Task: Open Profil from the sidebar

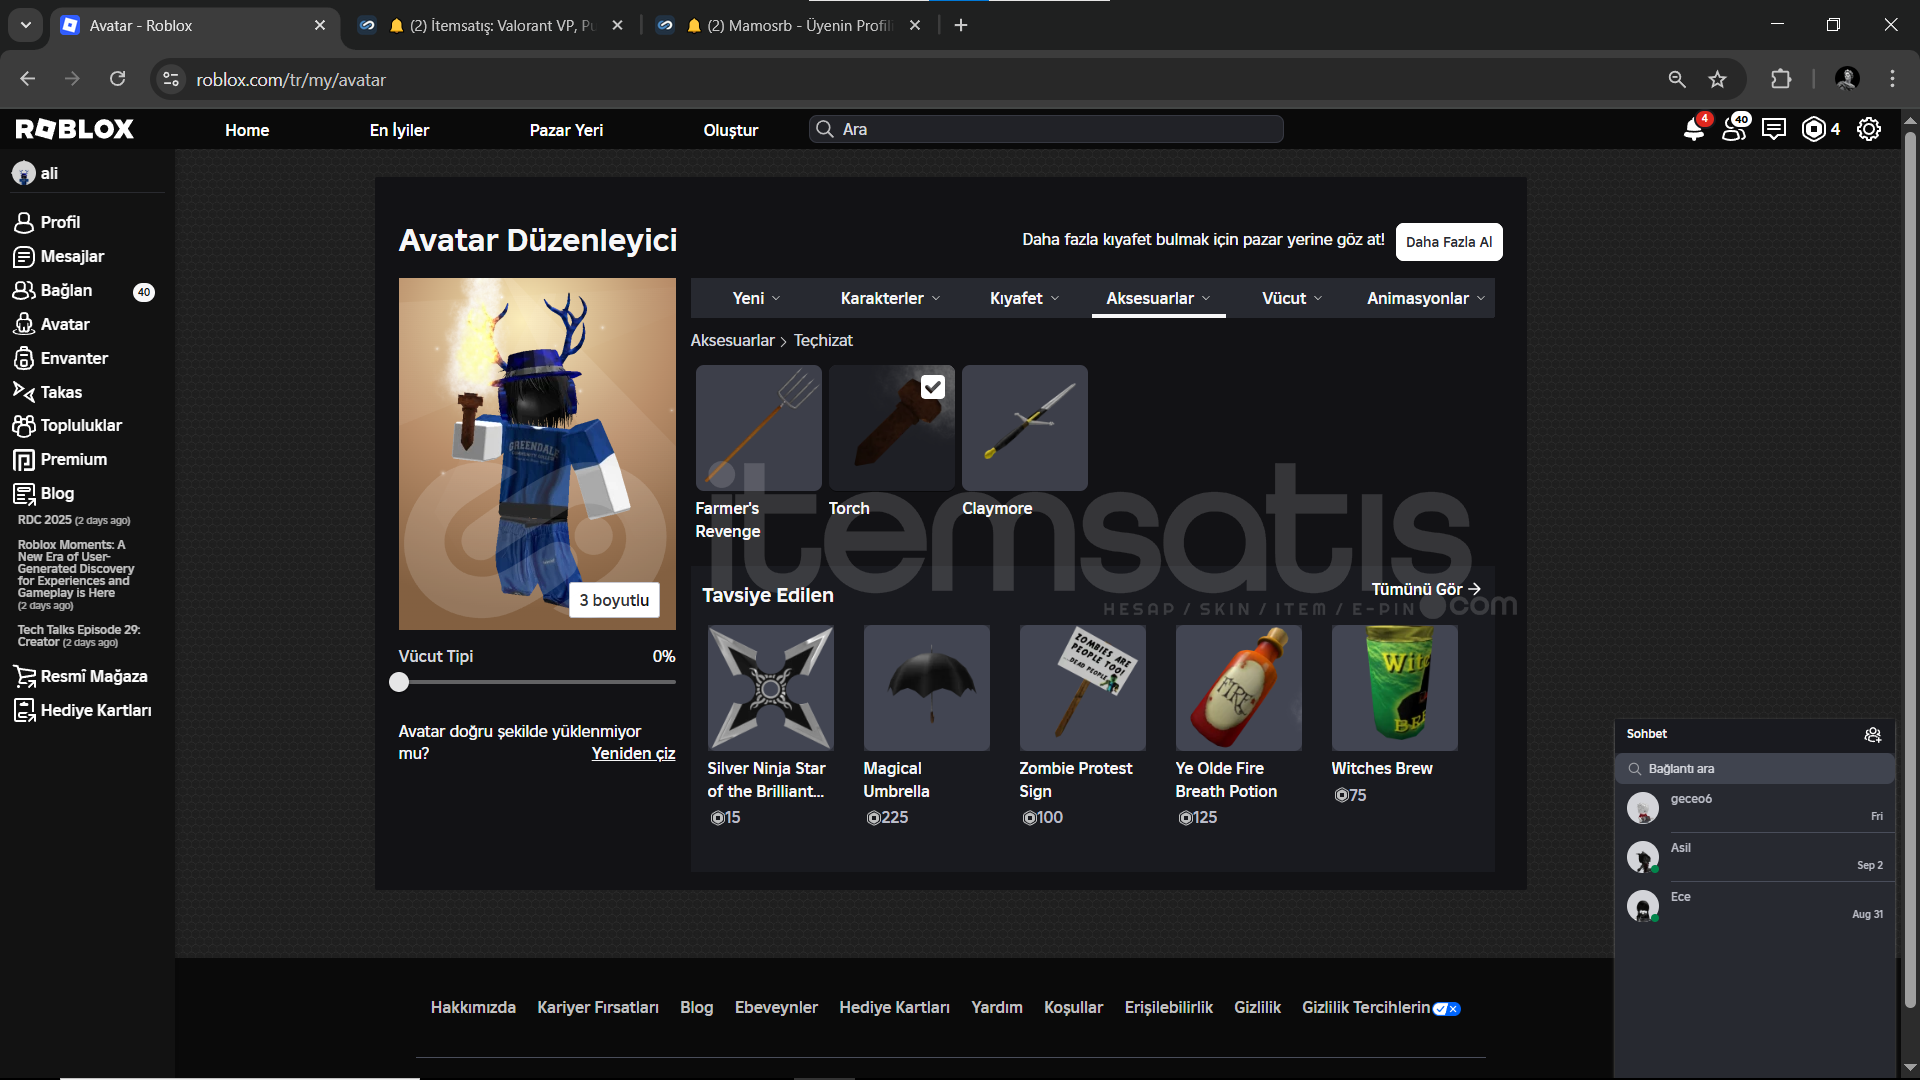Action: point(47,222)
